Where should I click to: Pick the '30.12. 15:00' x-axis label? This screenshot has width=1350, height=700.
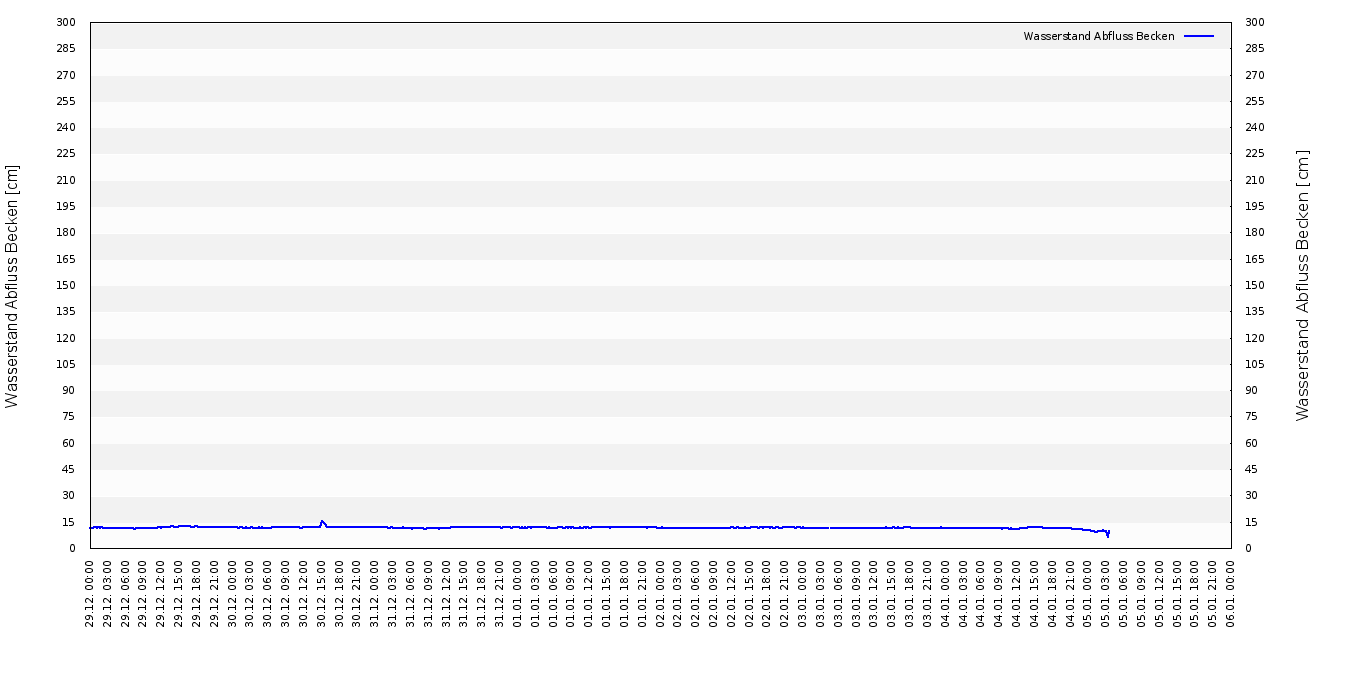click(x=322, y=593)
